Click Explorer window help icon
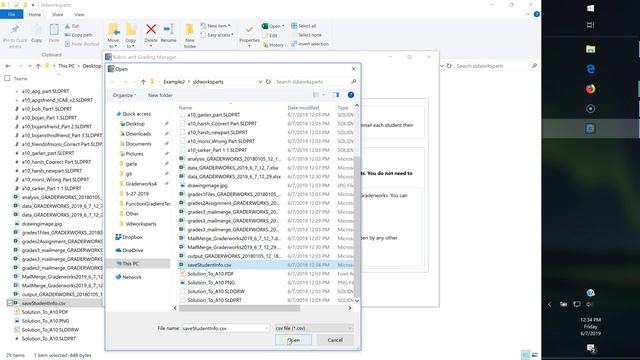The height and width of the screenshot is (360, 640). (x=536, y=14)
